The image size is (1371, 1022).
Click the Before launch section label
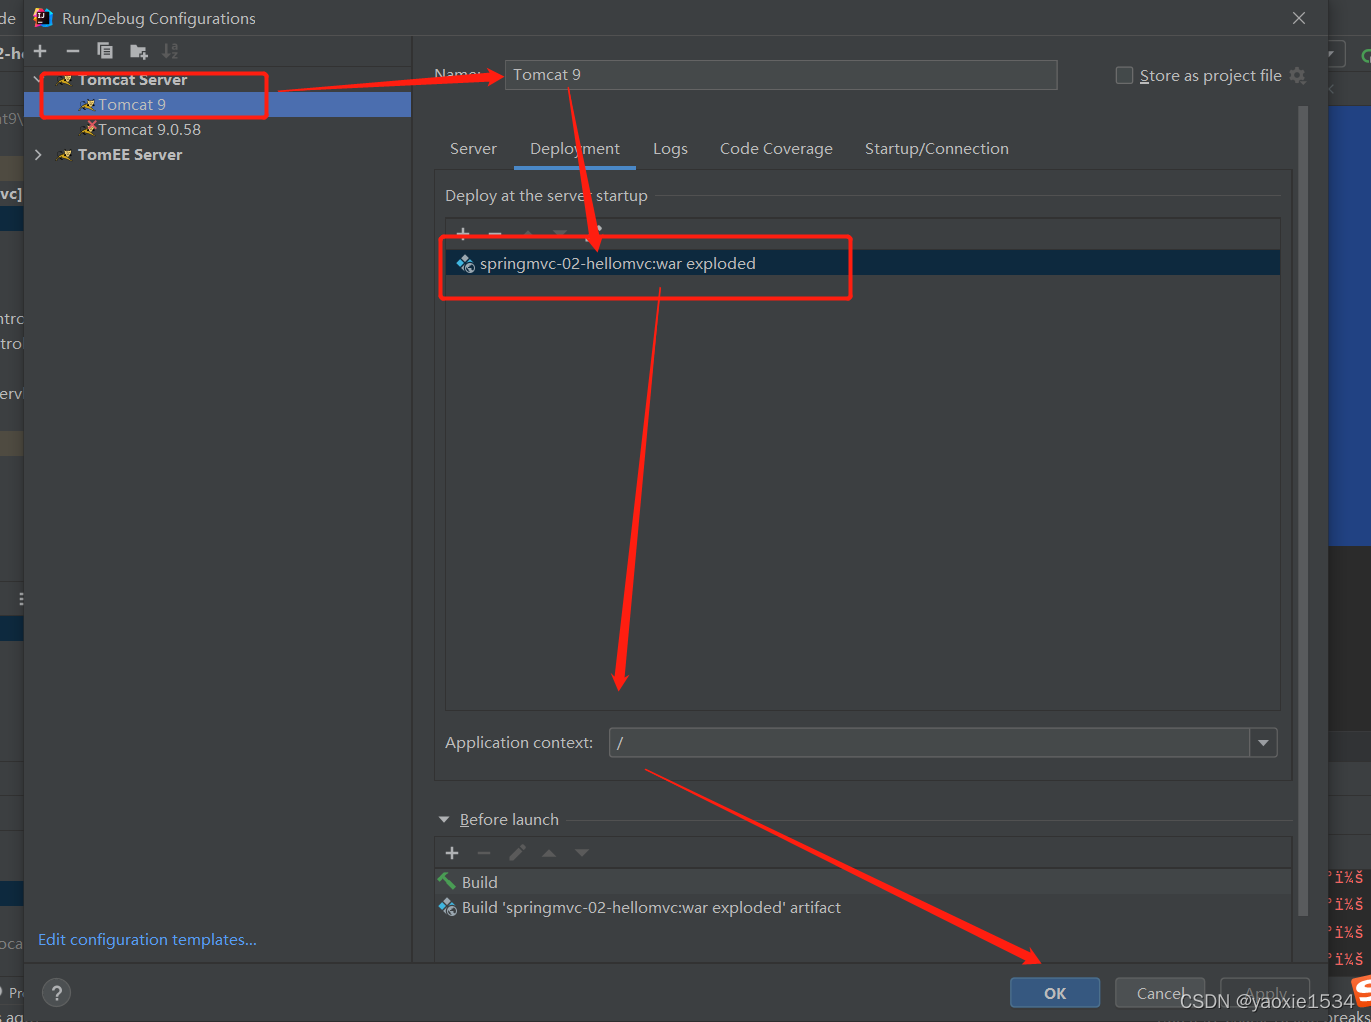point(509,820)
